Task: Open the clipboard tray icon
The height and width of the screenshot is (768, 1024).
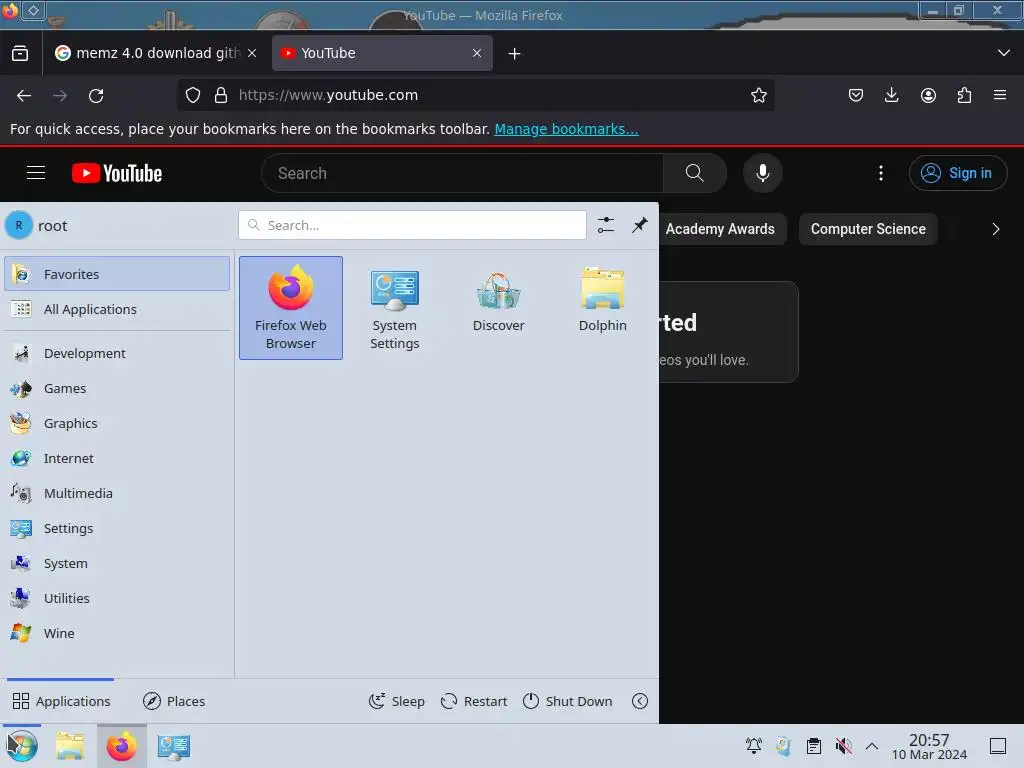Action: pyautogui.click(x=814, y=746)
